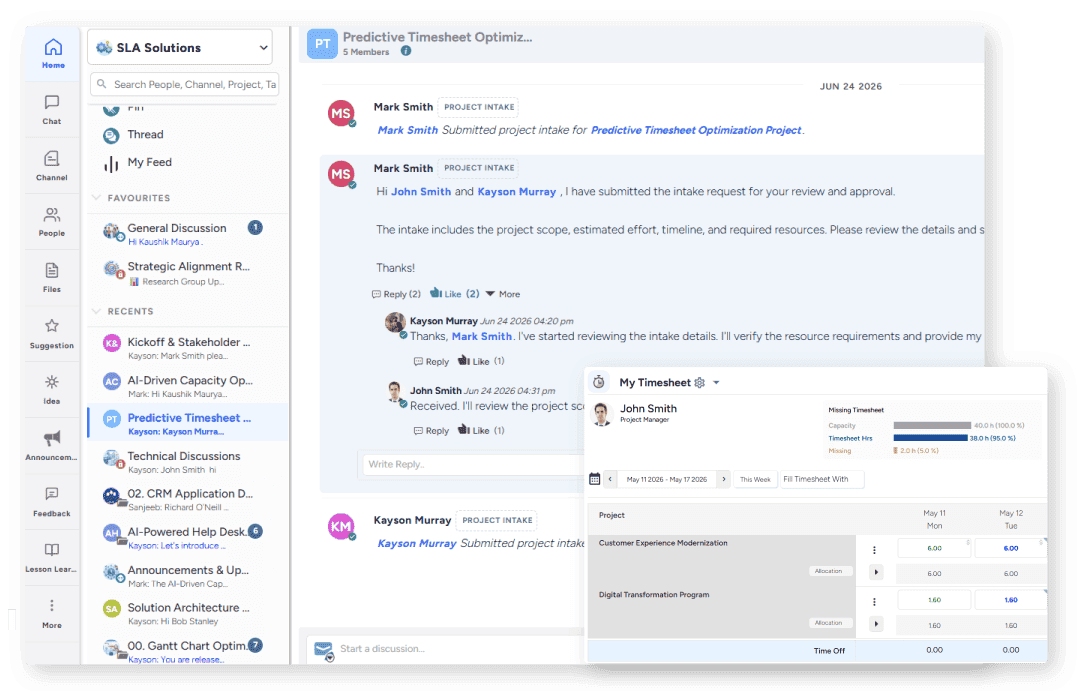Click the This Week button
Viewport: 1090px width, 691px height.
pos(755,479)
